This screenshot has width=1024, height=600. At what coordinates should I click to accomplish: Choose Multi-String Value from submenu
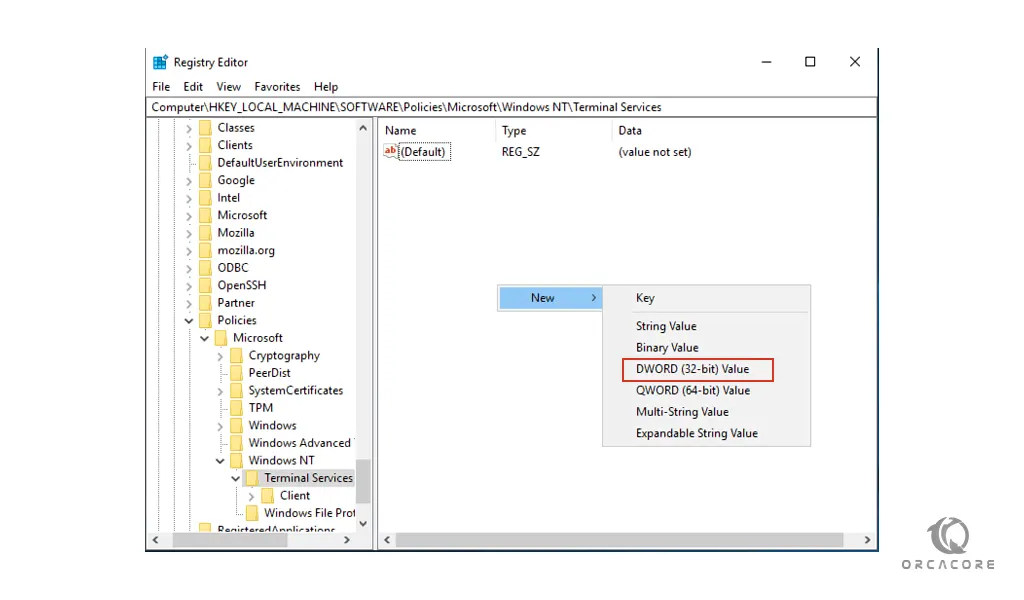(x=706, y=412)
